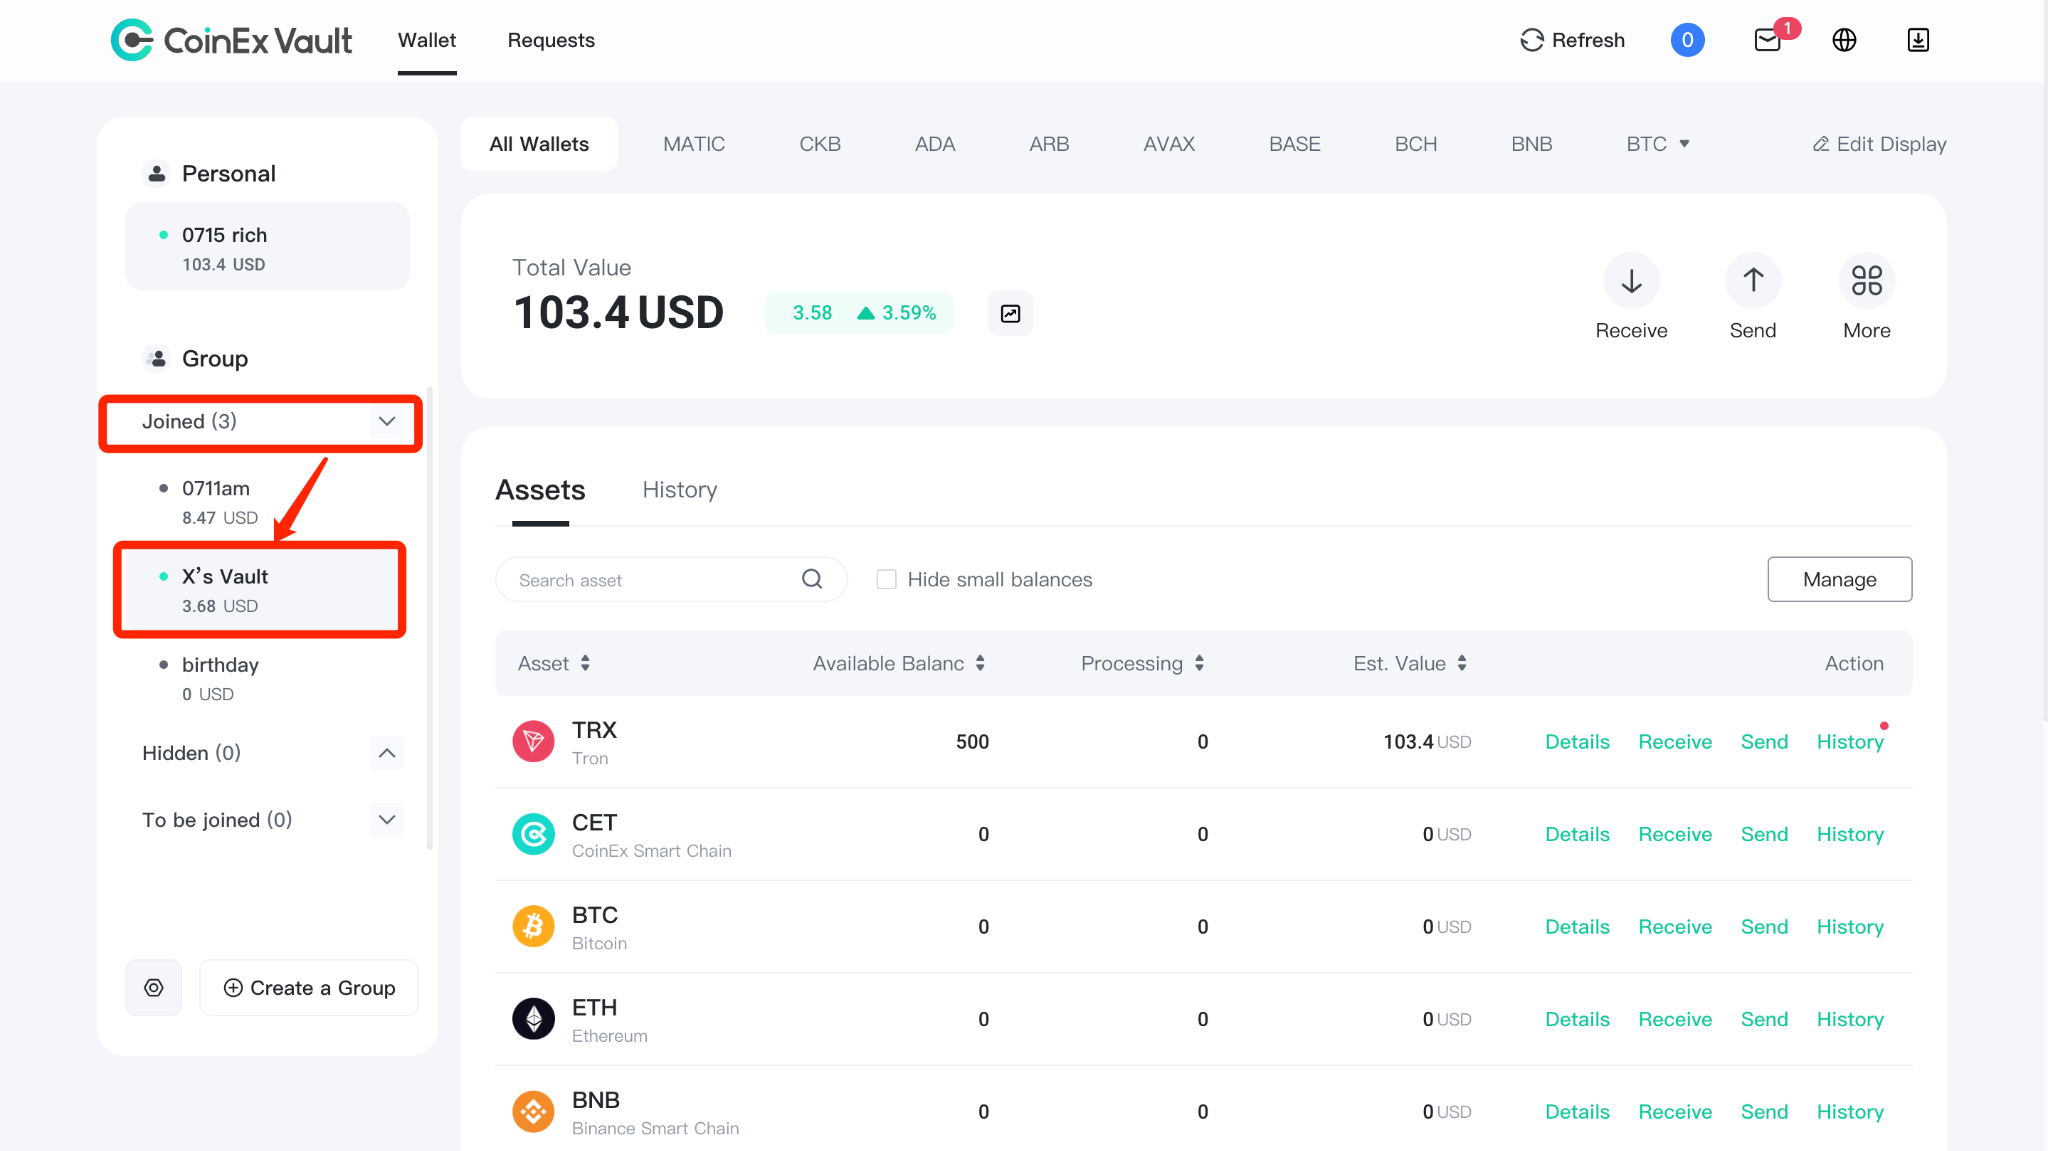Image resolution: width=2048 pixels, height=1151 pixels.
Task: Select the 0715 rich personal wallet
Action: (x=267, y=247)
